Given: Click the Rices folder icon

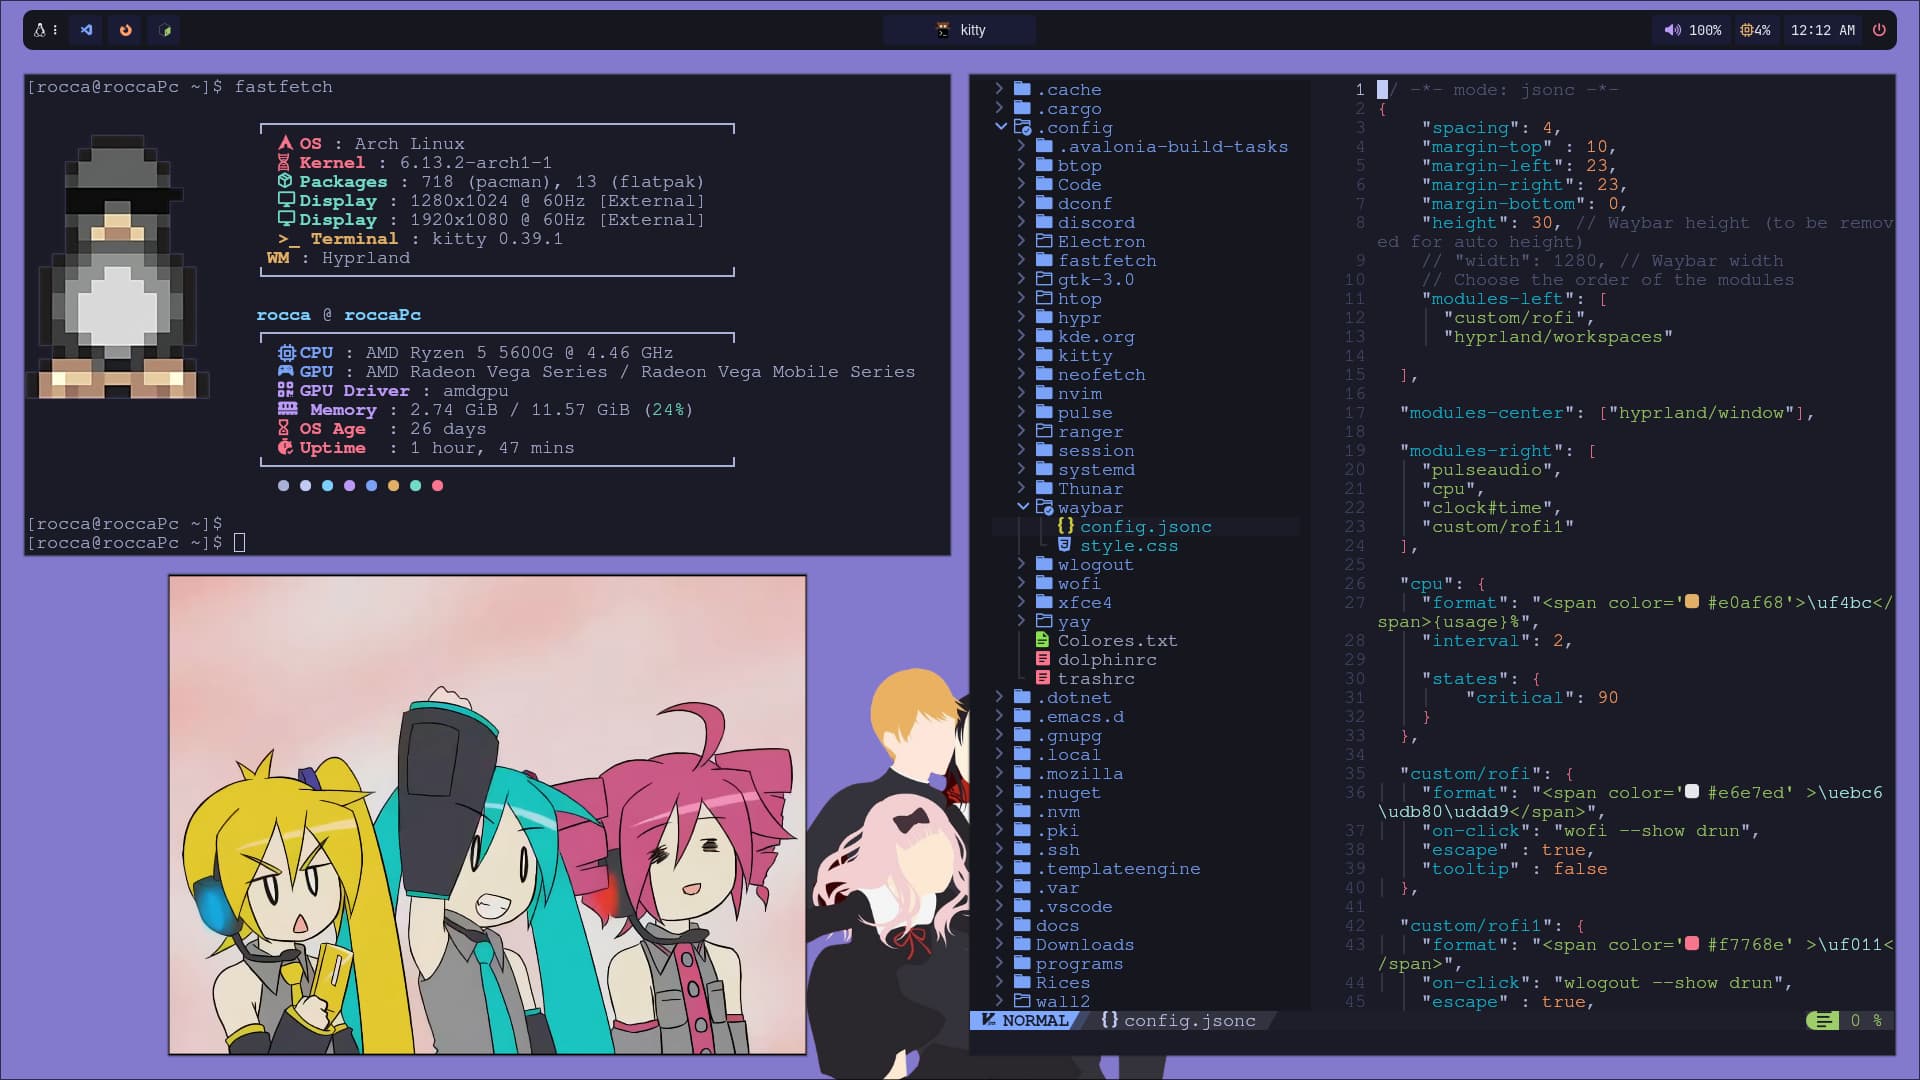Looking at the screenshot, I should point(1022,982).
